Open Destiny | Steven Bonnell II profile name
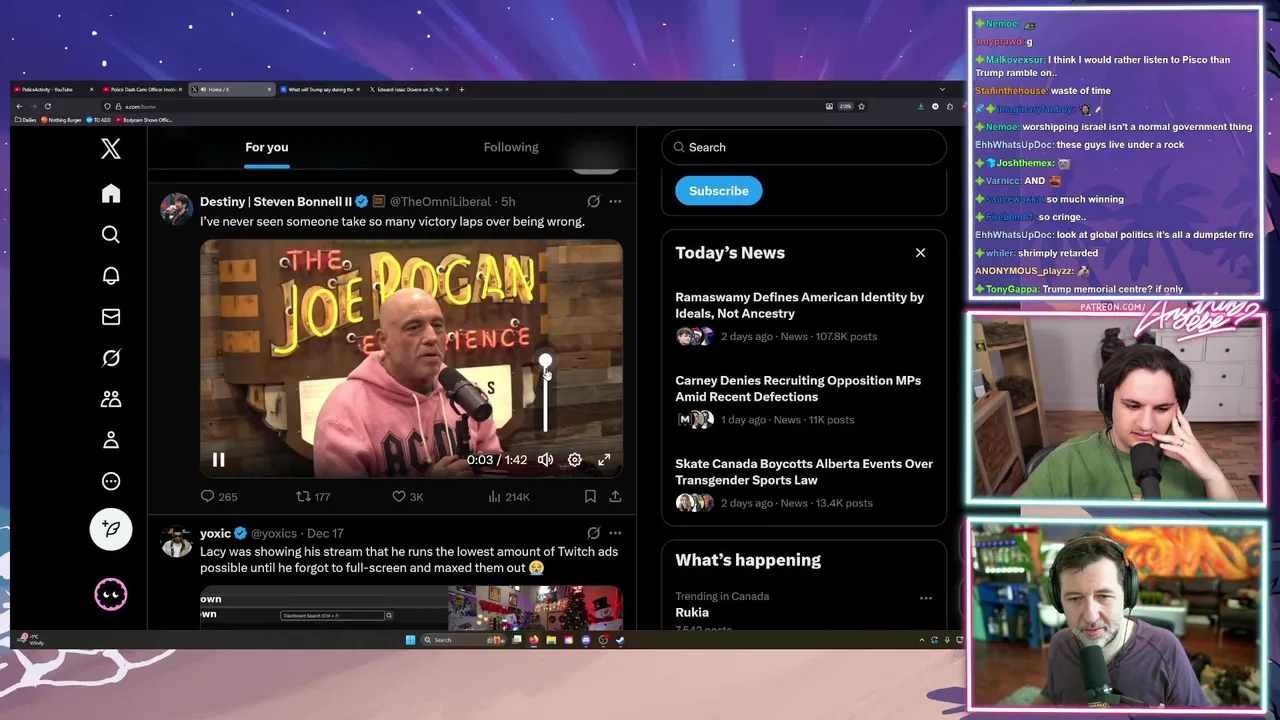Viewport: 1280px width, 720px height. pos(276,201)
